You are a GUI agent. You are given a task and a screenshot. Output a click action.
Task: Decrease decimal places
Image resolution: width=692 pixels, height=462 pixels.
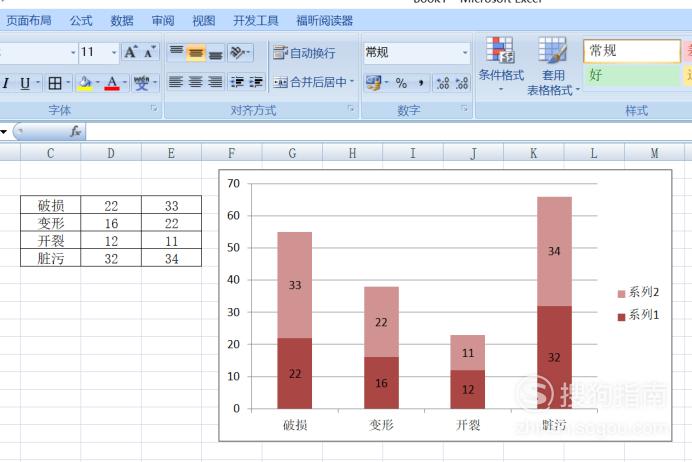coord(462,83)
